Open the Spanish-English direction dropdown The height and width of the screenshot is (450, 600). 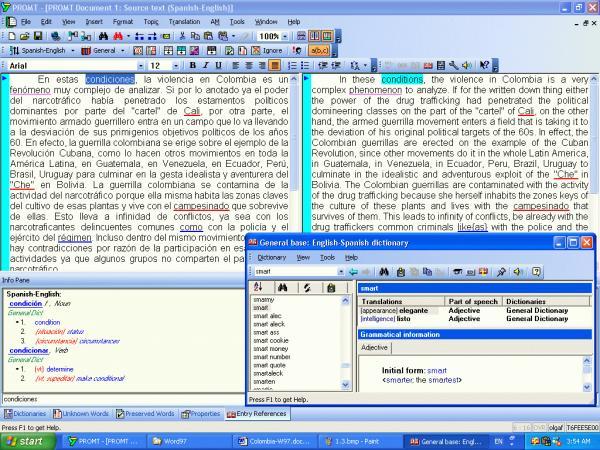(73, 51)
